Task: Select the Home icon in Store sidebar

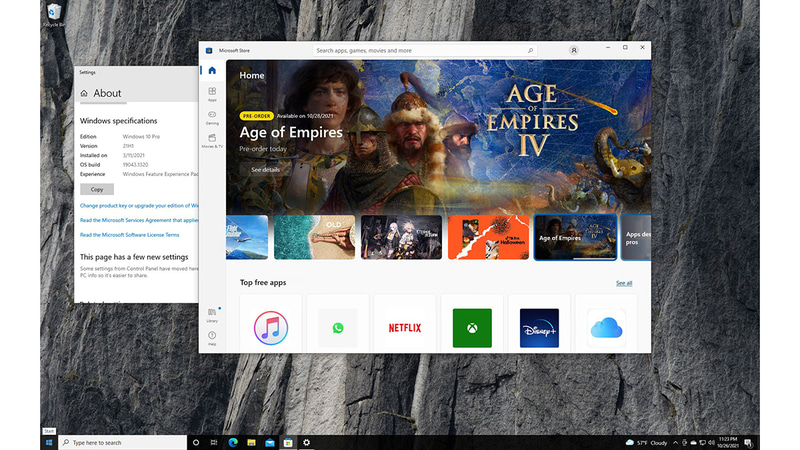Action: [212, 70]
